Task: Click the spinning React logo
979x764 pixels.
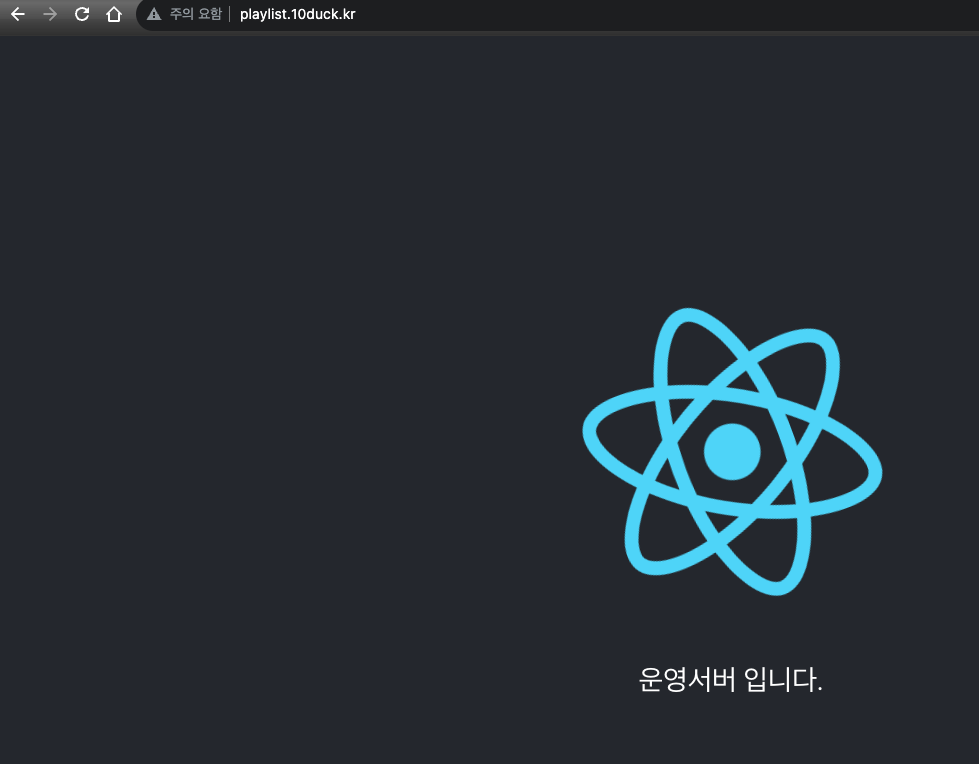Action: pyautogui.click(x=732, y=451)
